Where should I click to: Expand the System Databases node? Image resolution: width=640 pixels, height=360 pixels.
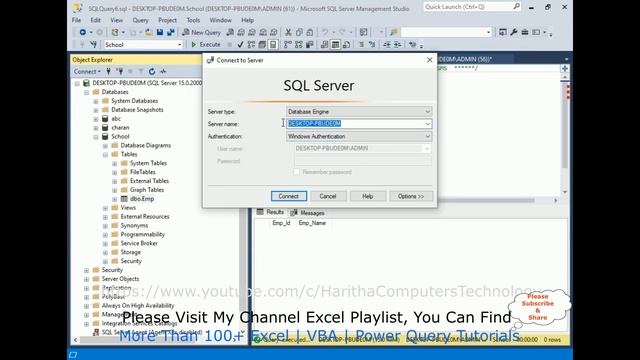pyautogui.click(x=96, y=101)
